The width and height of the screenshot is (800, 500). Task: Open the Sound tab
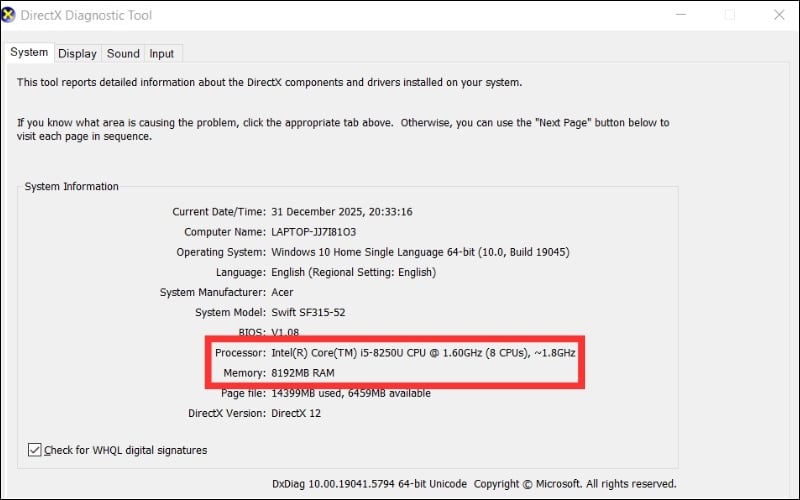coord(123,53)
